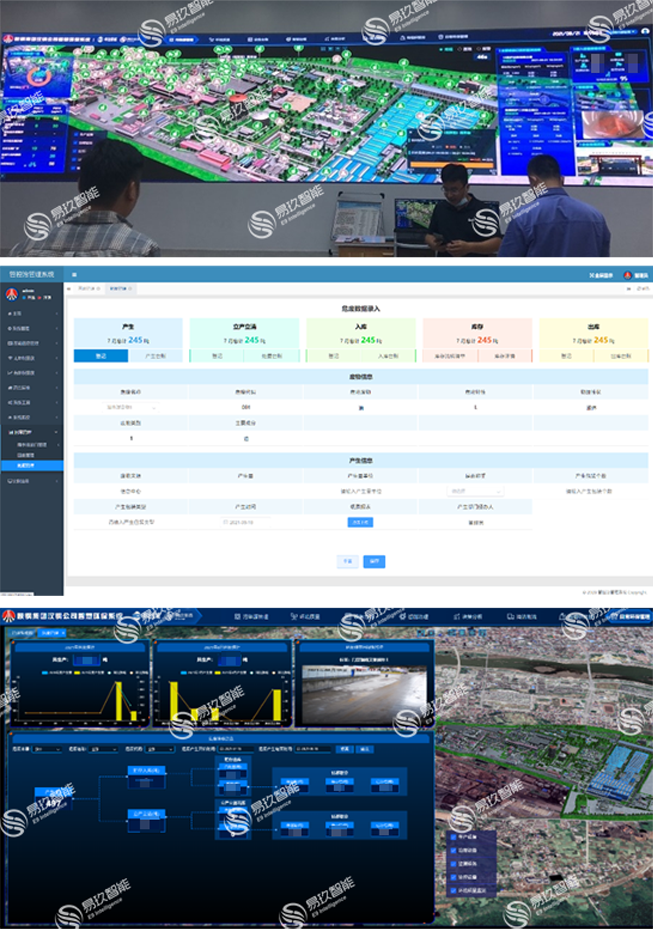The width and height of the screenshot is (653, 929).
Task: Switch to the second tab in the 产生 card
Action: pyautogui.click(x=155, y=356)
